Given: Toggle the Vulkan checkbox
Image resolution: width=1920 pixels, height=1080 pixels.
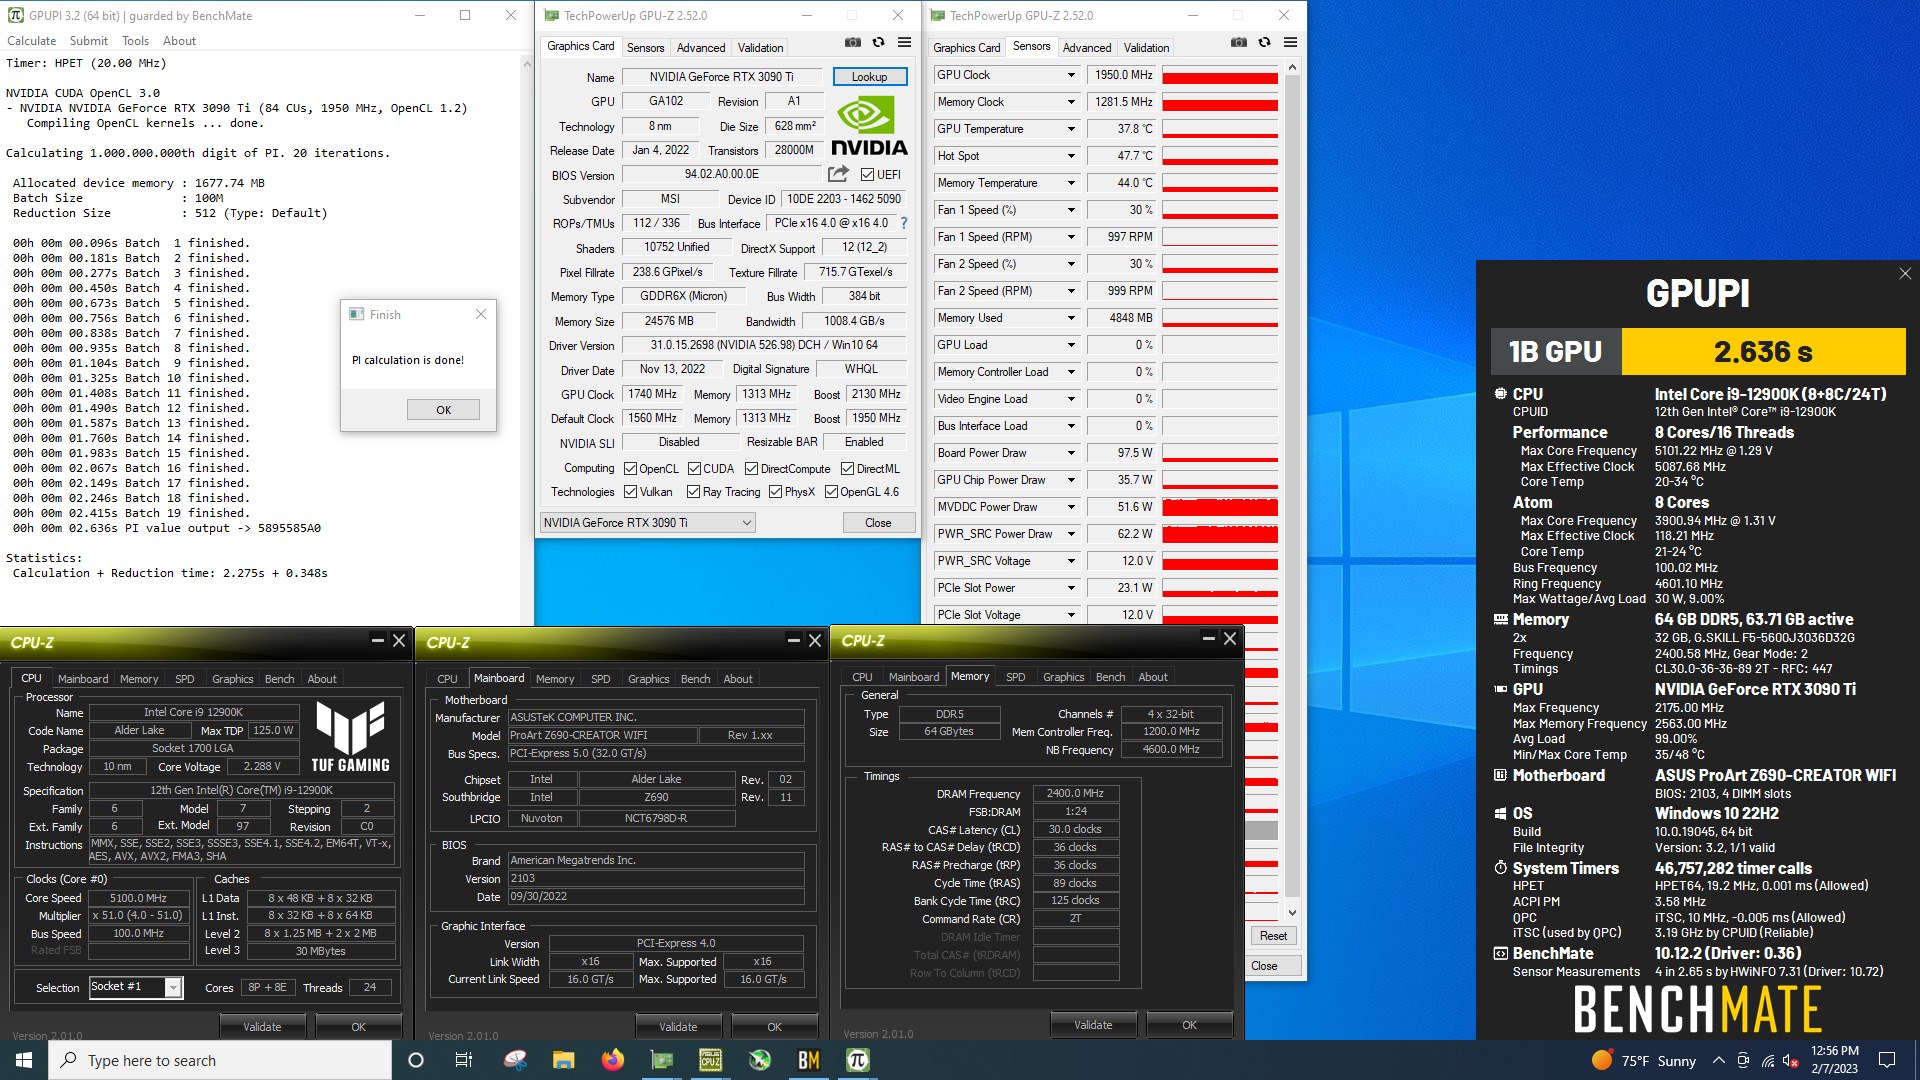Looking at the screenshot, I should 631,492.
